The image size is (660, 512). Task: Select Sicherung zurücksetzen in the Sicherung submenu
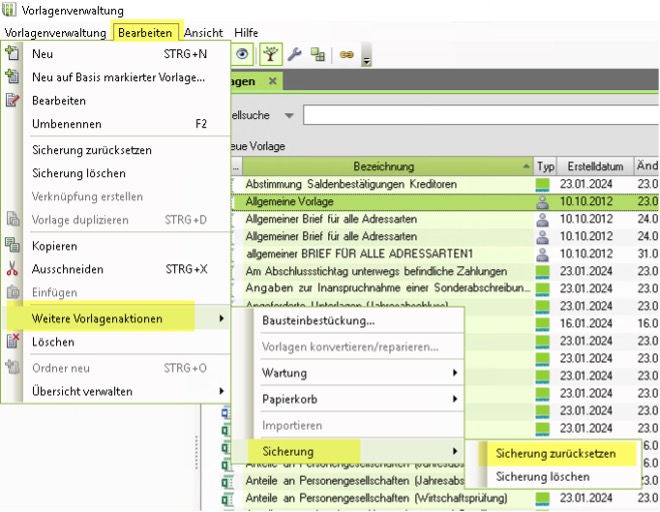pos(555,453)
